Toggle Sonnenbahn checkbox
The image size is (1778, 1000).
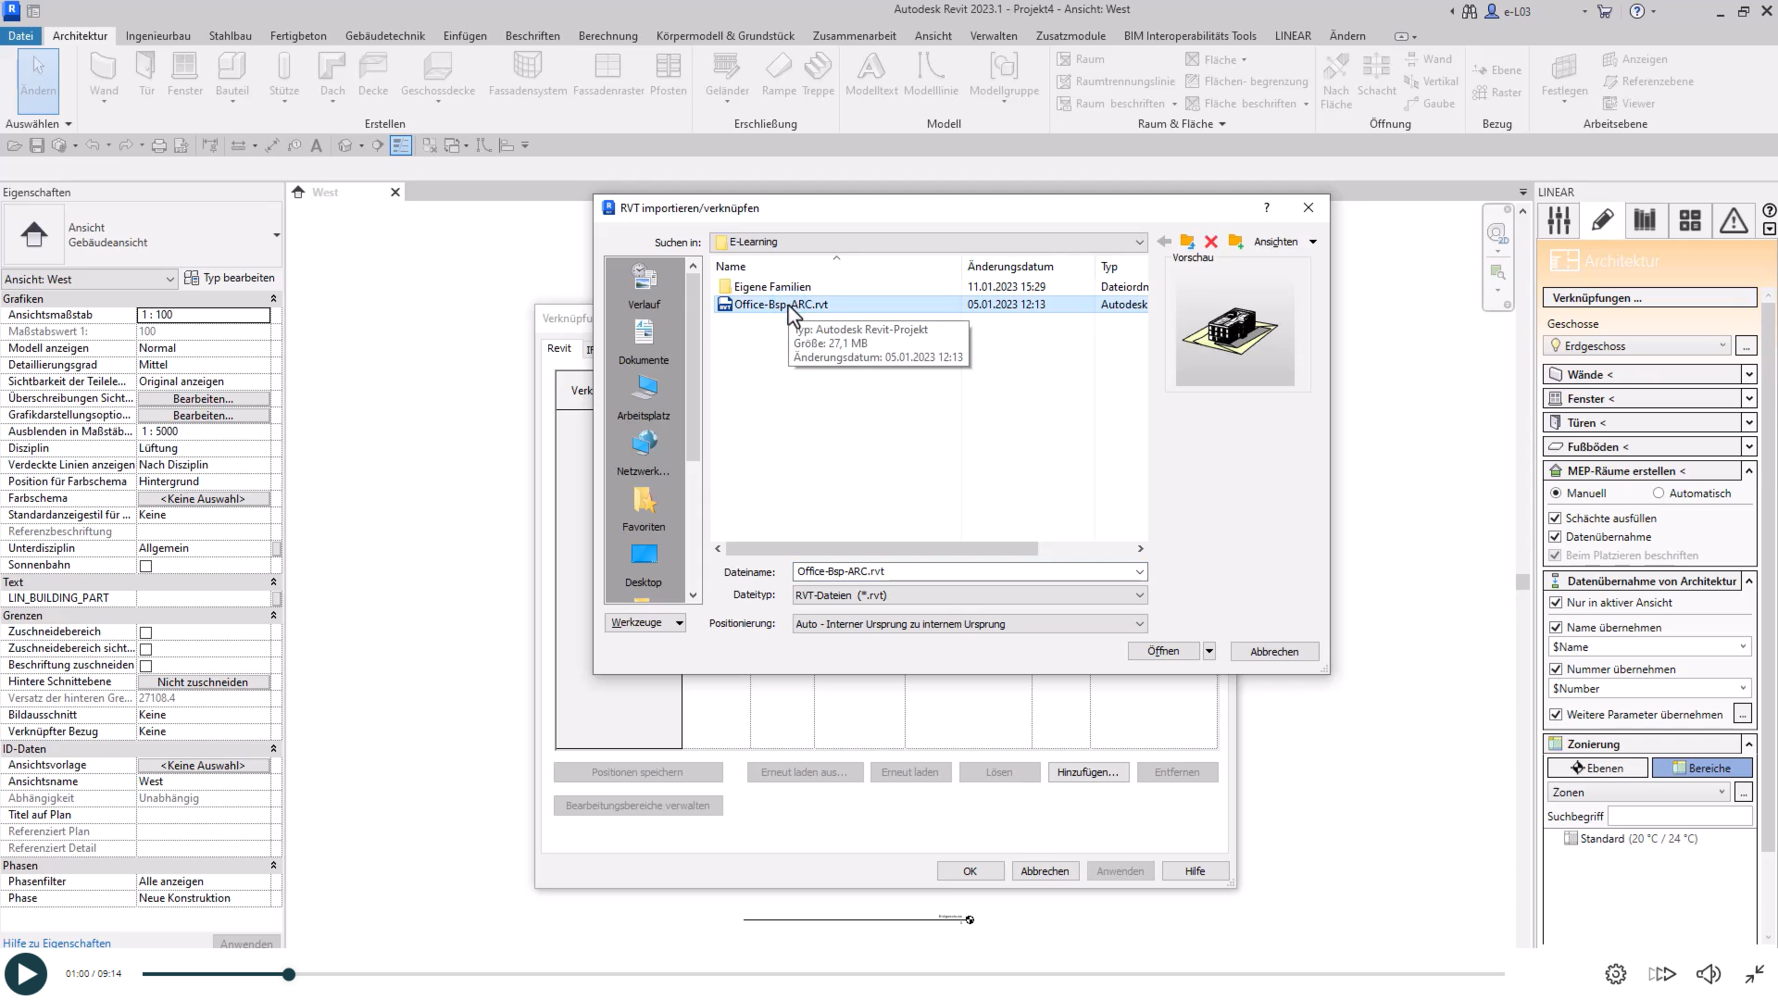146,566
